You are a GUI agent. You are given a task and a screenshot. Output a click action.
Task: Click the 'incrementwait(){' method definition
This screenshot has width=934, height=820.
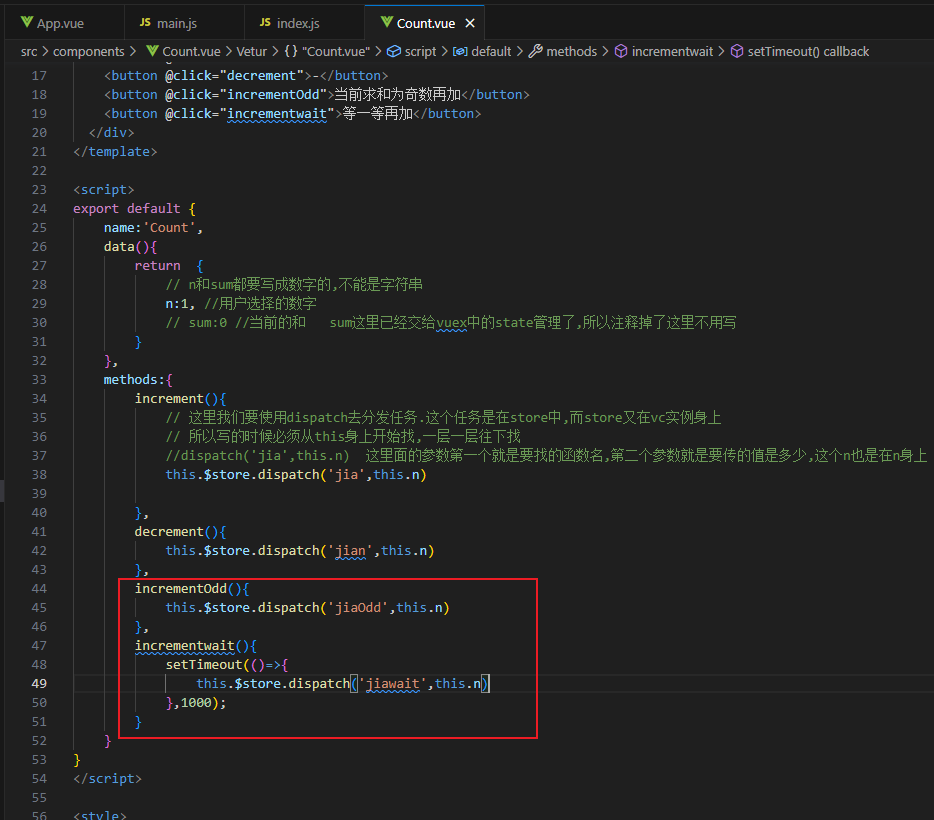(x=195, y=646)
